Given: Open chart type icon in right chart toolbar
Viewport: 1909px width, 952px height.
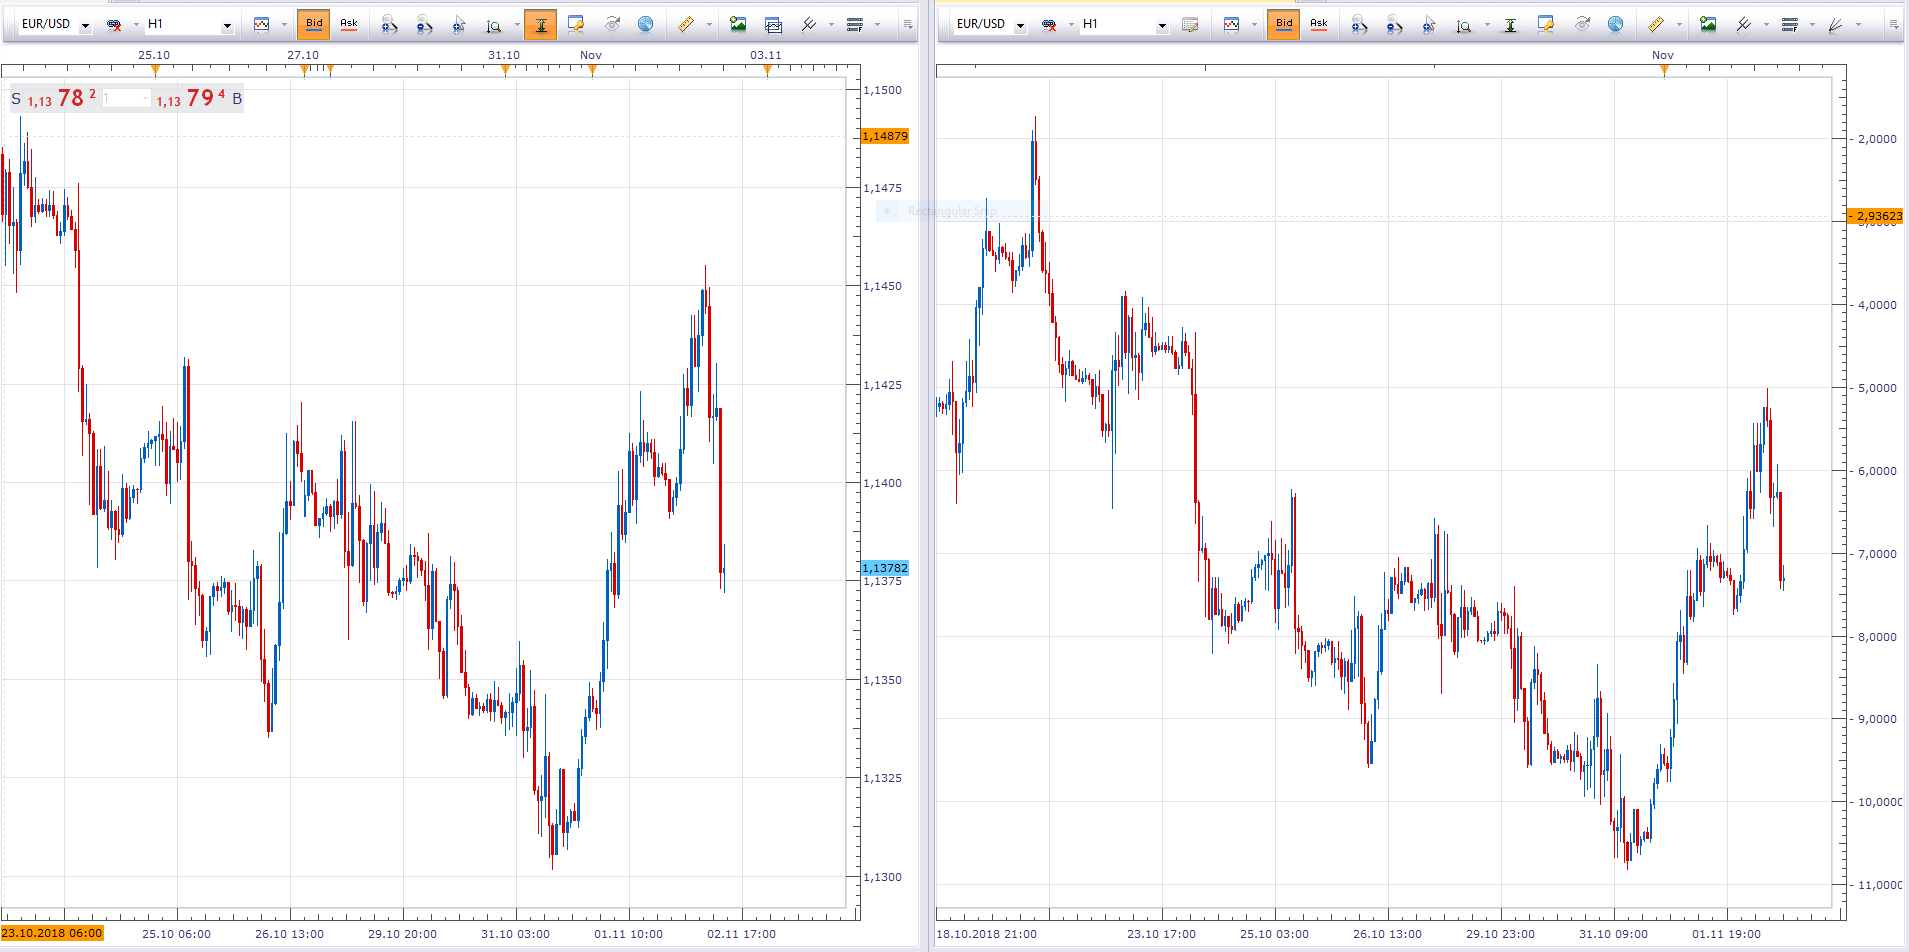Looking at the screenshot, I should (x=1232, y=24).
